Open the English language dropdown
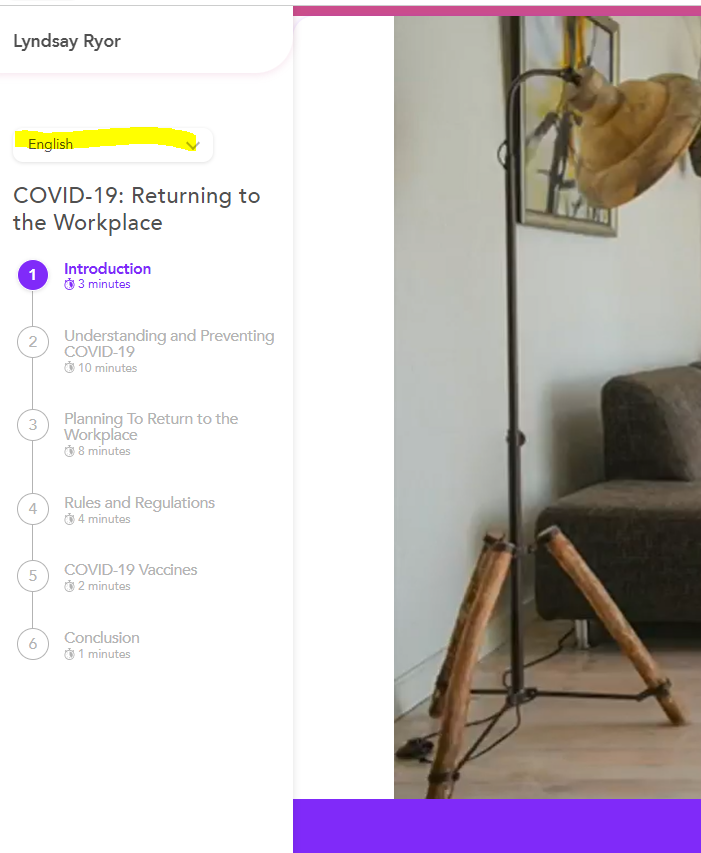The image size is (701, 853). (113, 145)
